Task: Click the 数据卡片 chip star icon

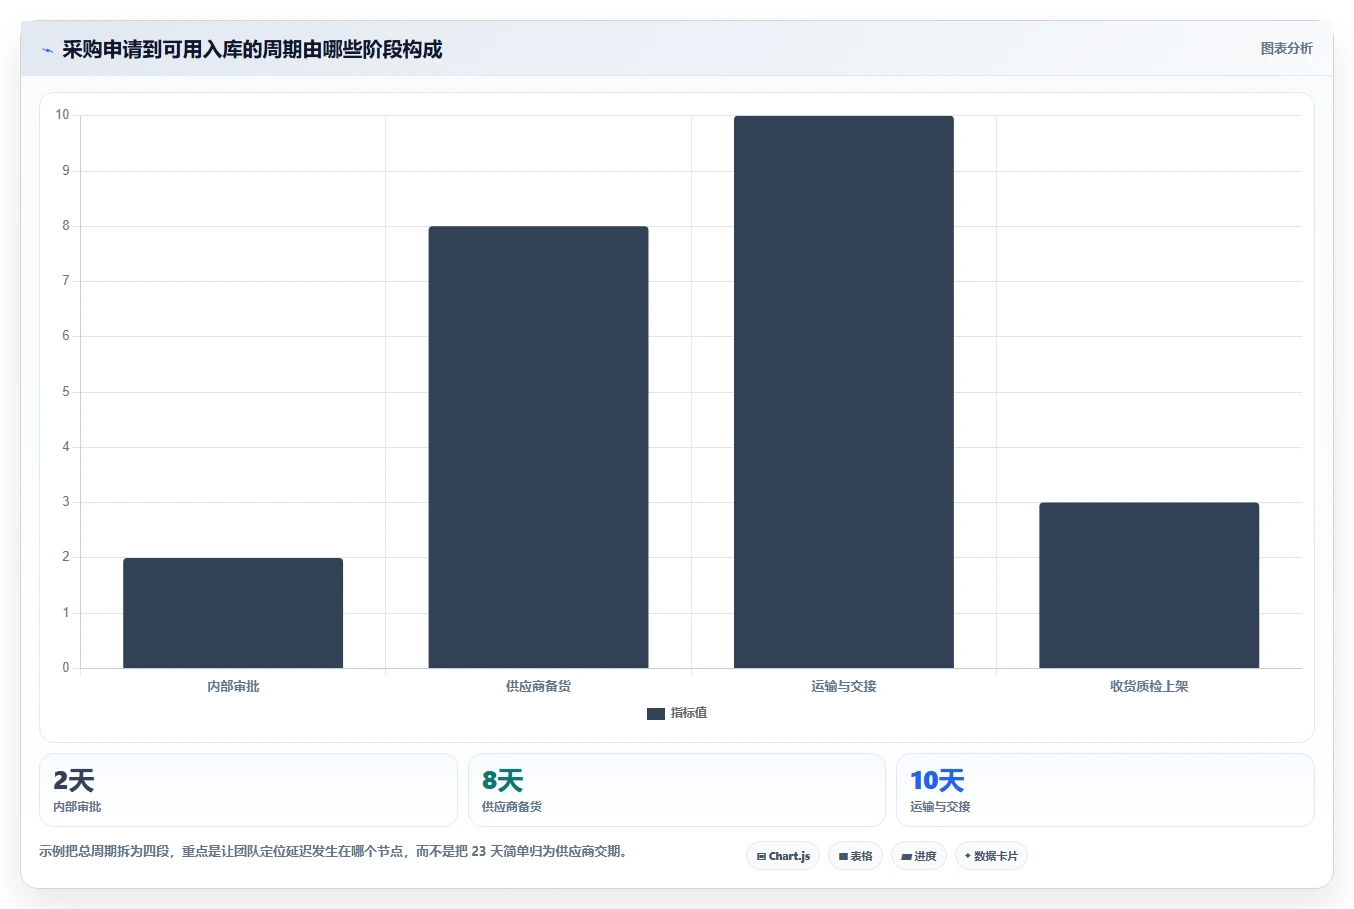Action: [967, 856]
